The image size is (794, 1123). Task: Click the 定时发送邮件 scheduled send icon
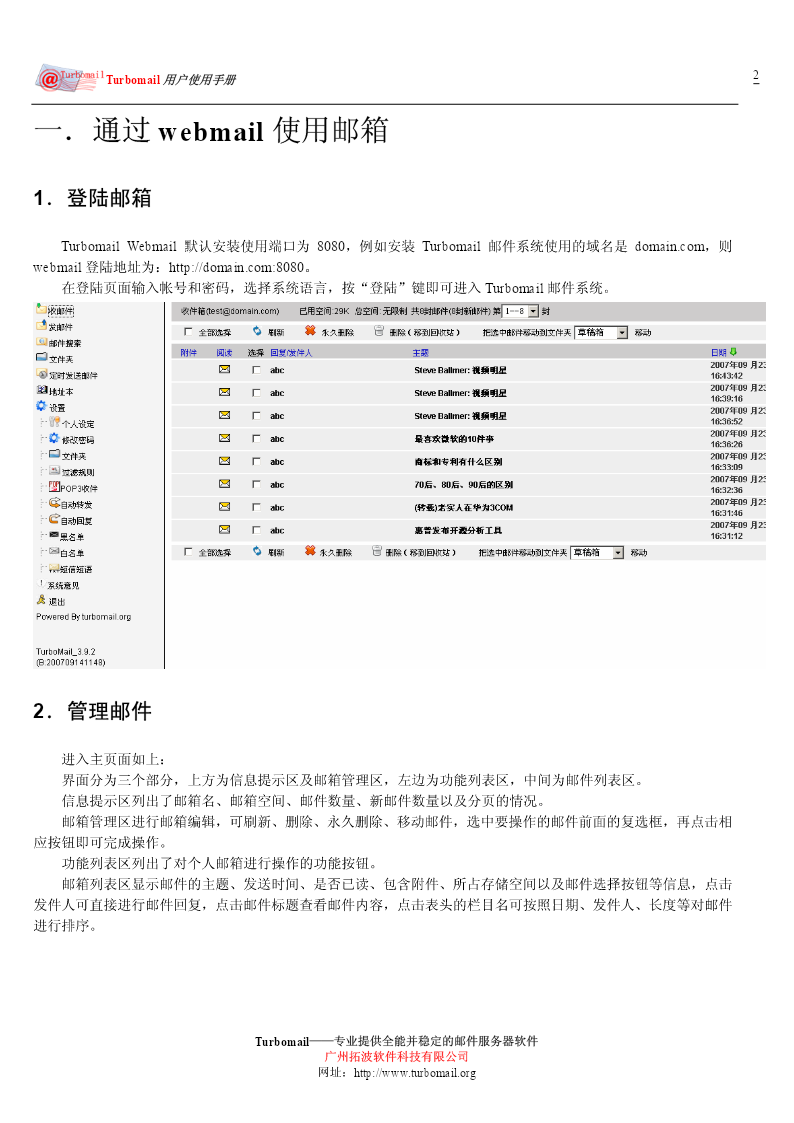[x=42, y=374]
